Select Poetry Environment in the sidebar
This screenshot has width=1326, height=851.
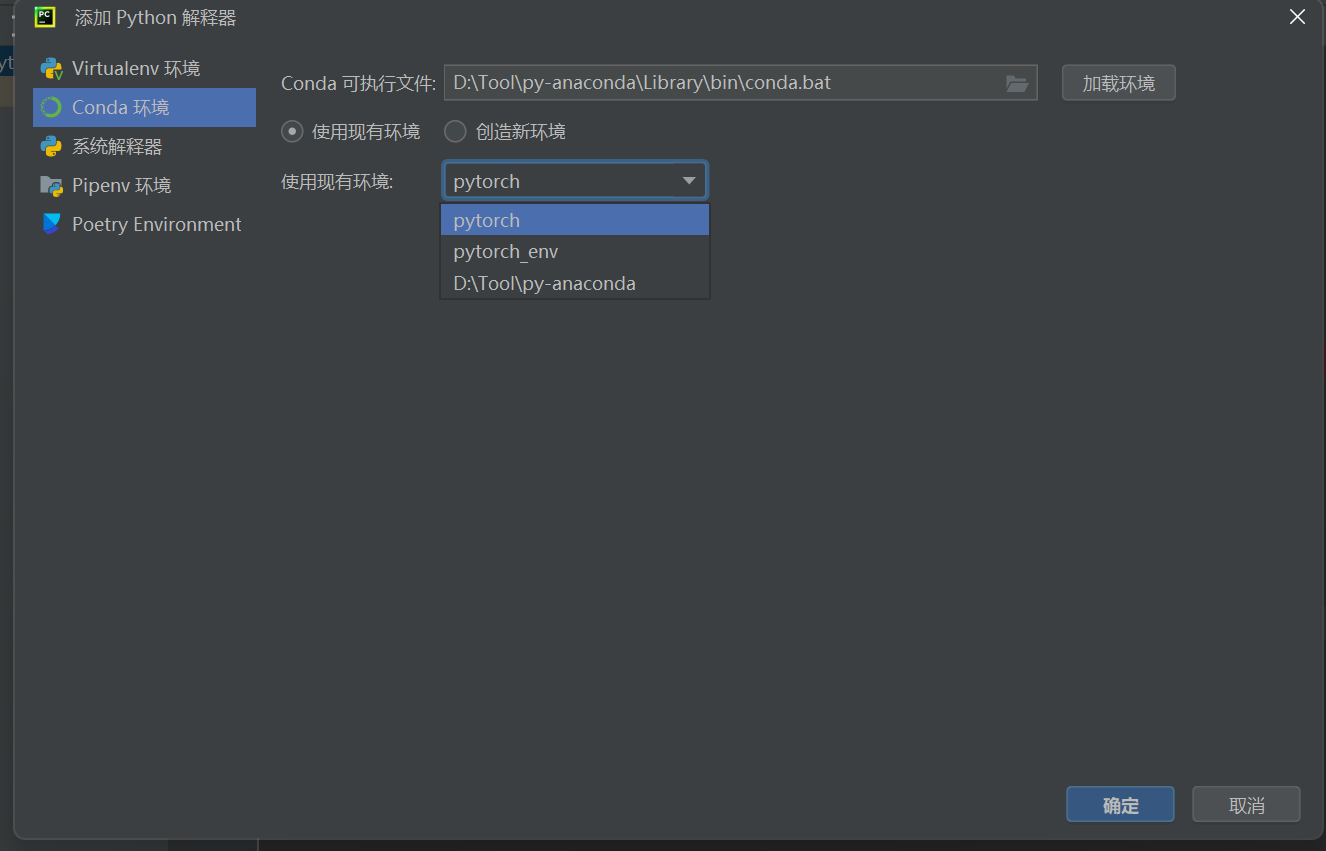tap(144, 225)
